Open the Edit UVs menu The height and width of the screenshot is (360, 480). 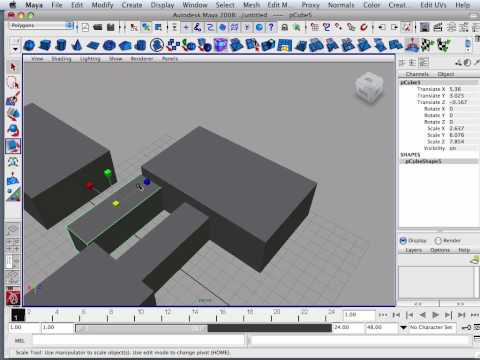click(433, 5)
